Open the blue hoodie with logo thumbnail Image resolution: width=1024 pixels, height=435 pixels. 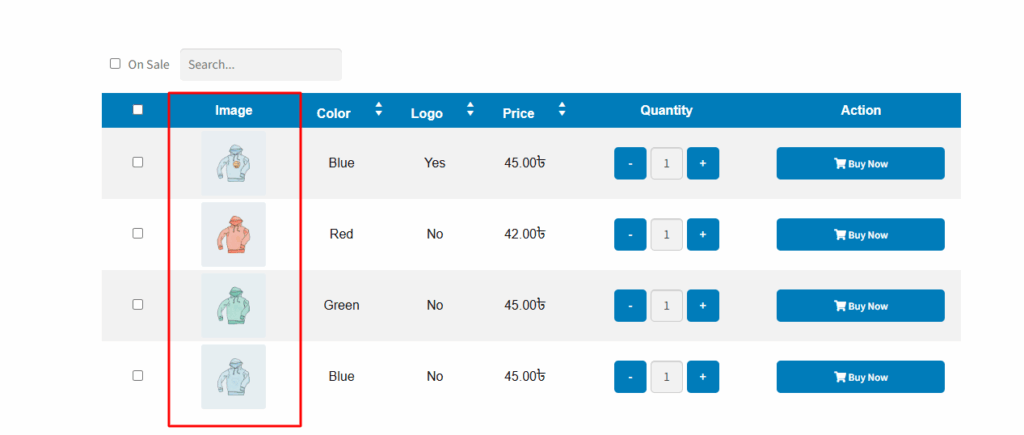pyautogui.click(x=233, y=163)
